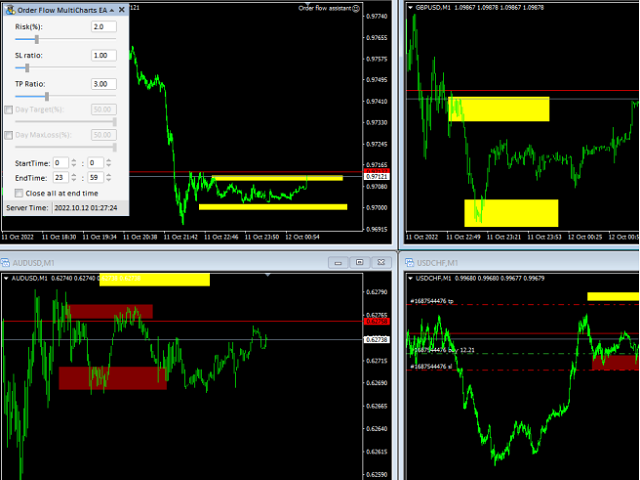The height and width of the screenshot is (480, 640).
Task: Click the AUDUSD,M1 window title text
Action: [x=33, y=263]
